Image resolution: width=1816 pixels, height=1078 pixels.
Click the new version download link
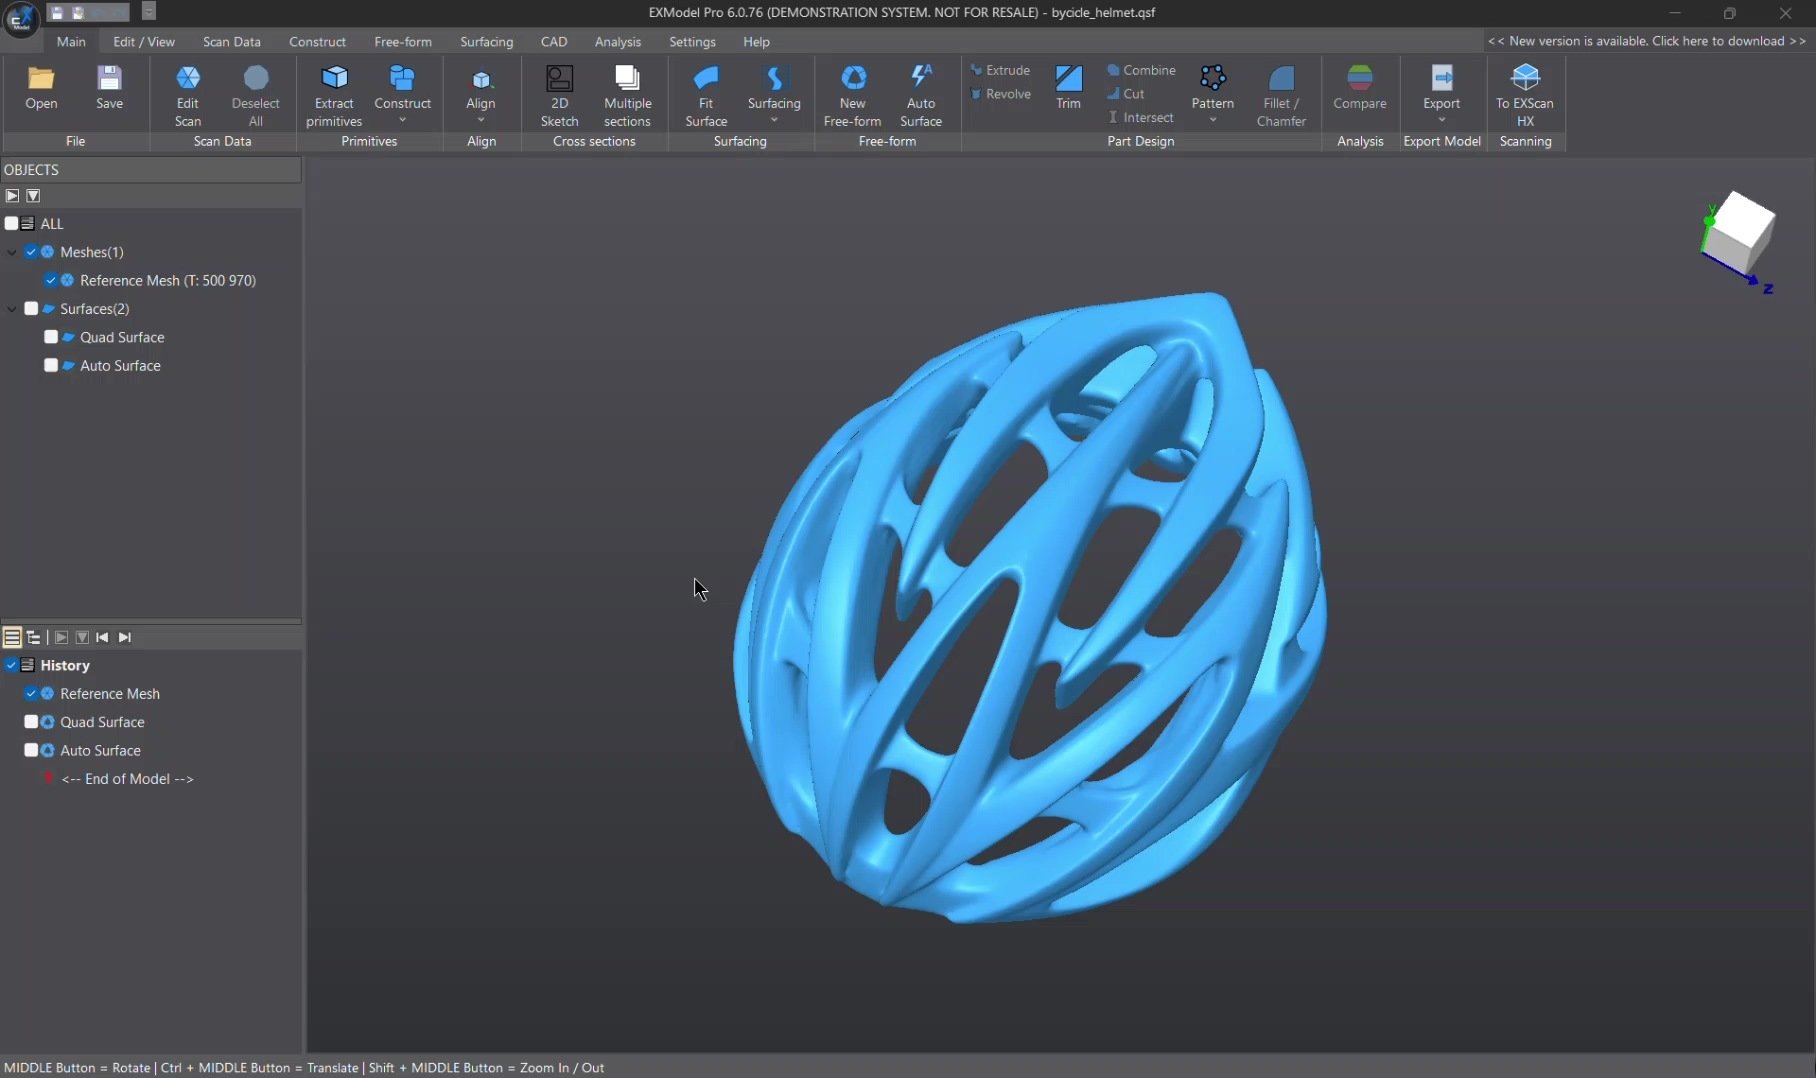(1646, 41)
